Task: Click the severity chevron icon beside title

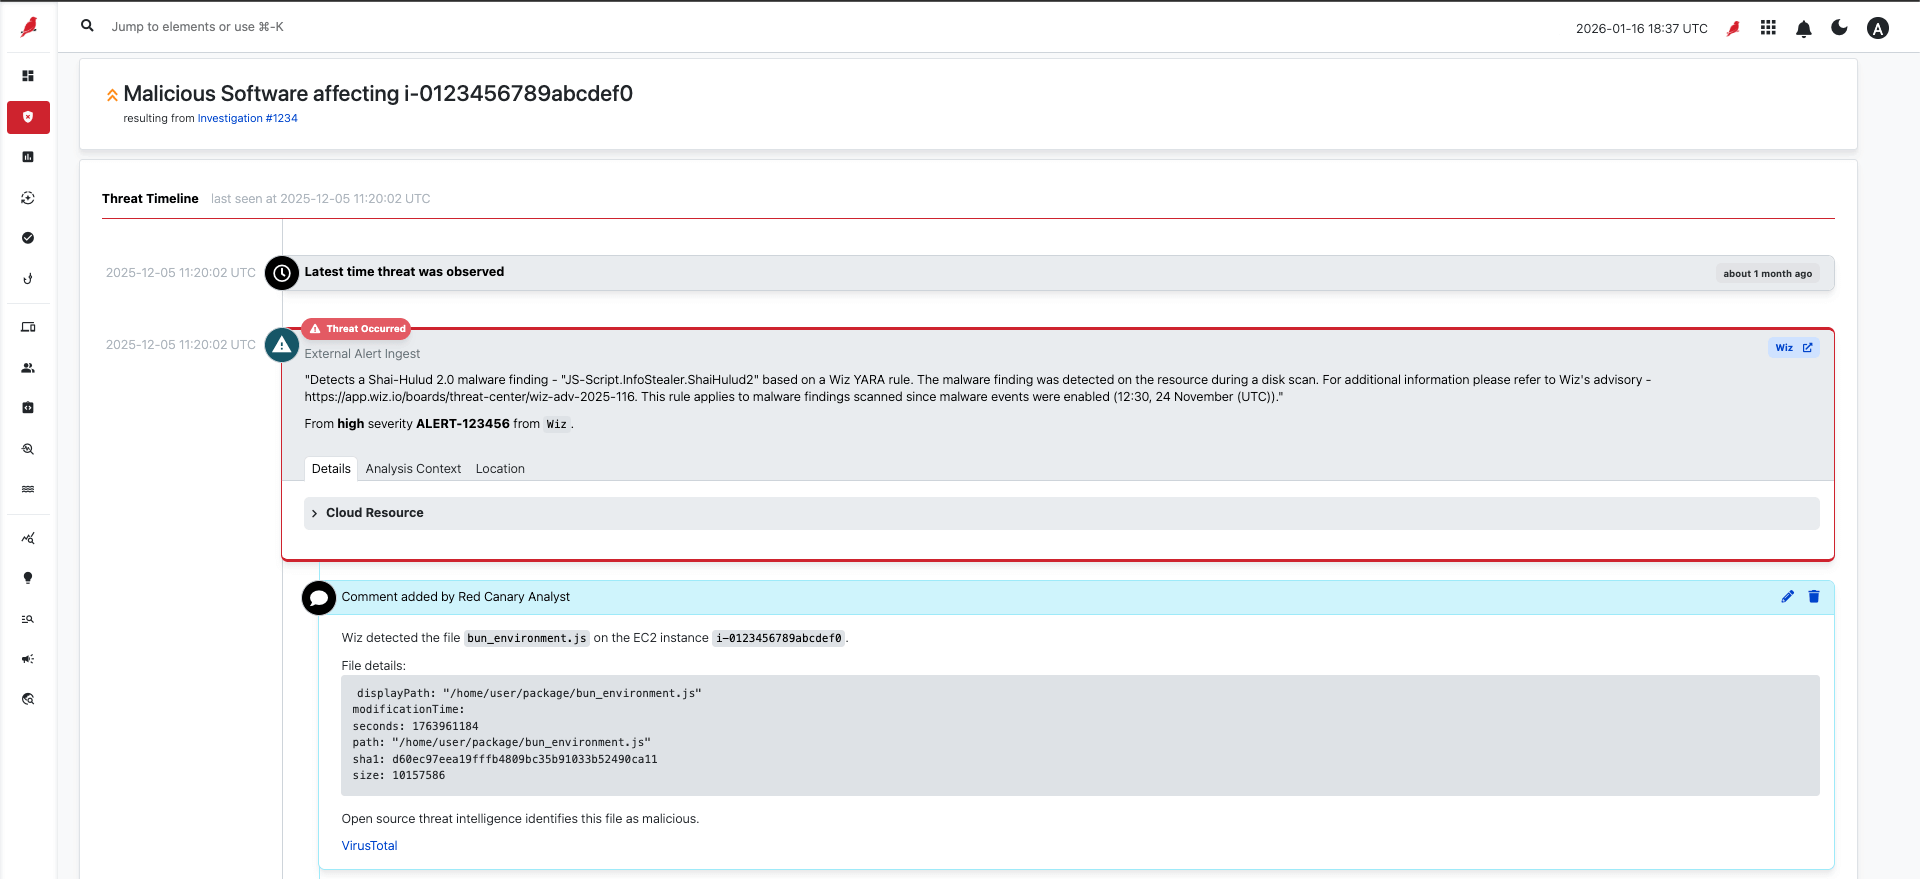Action: click(112, 95)
